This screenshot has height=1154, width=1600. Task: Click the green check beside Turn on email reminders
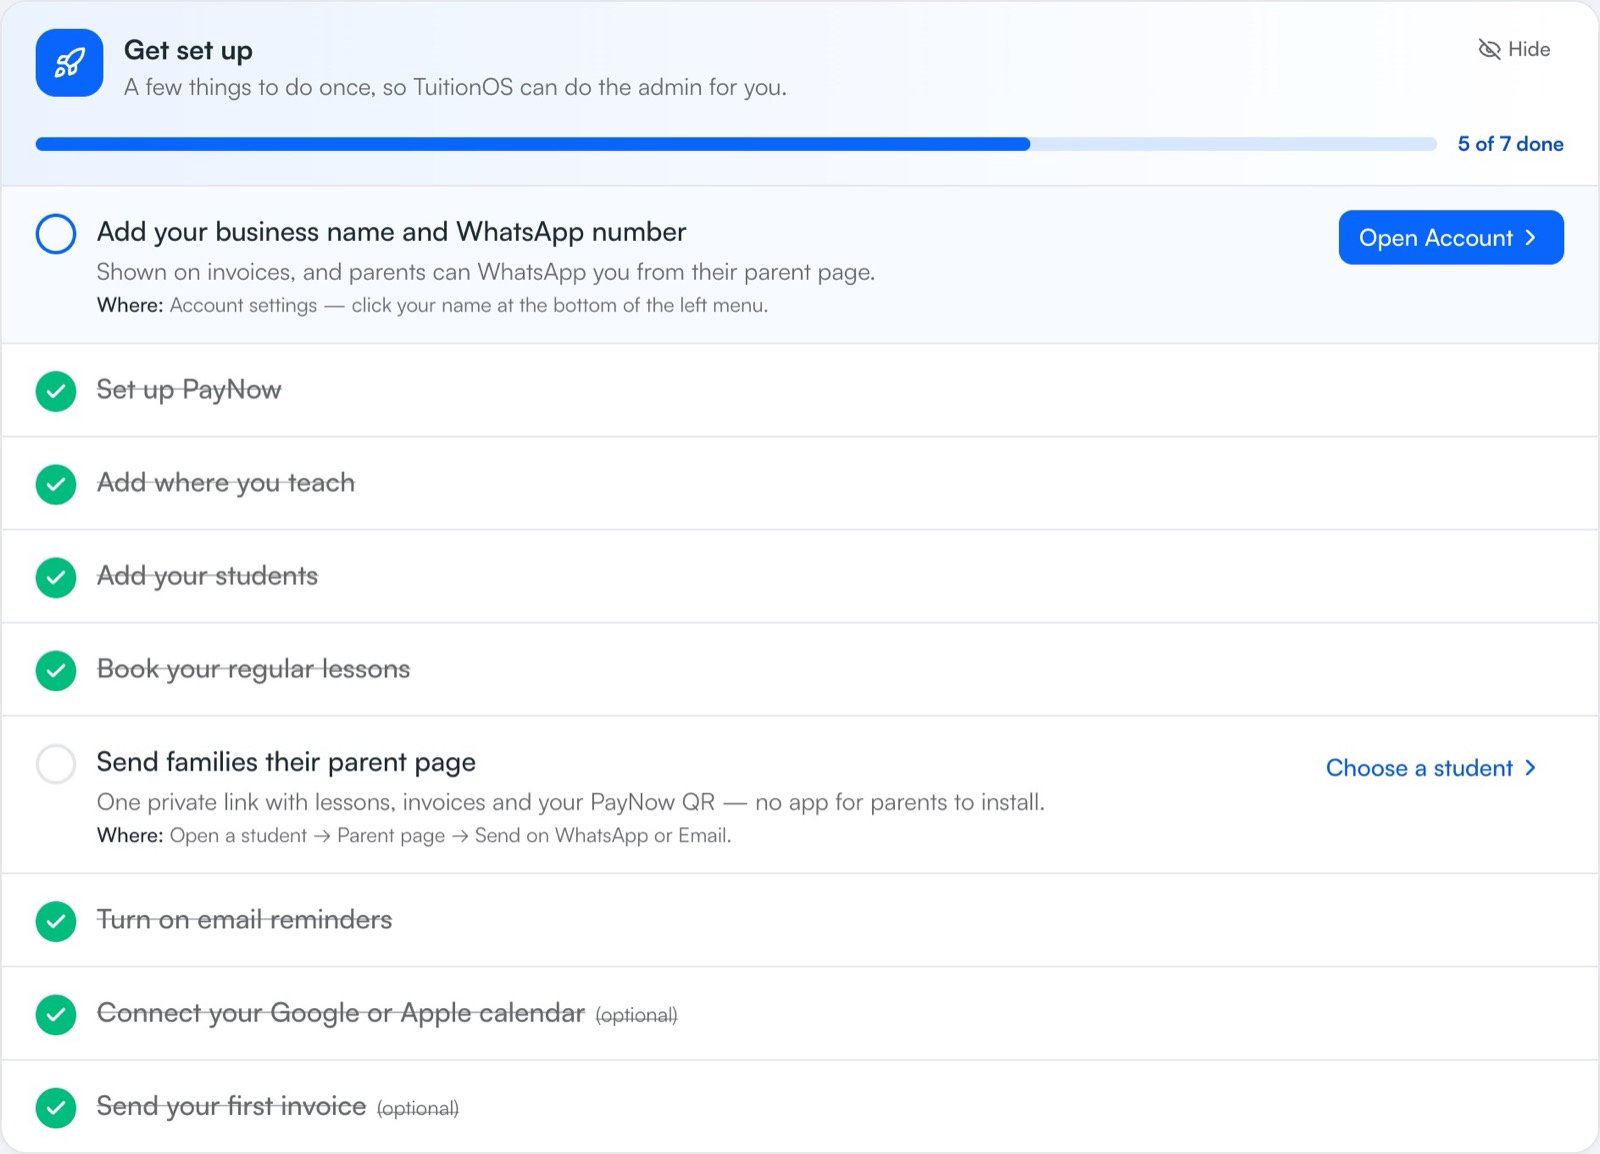tap(56, 921)
